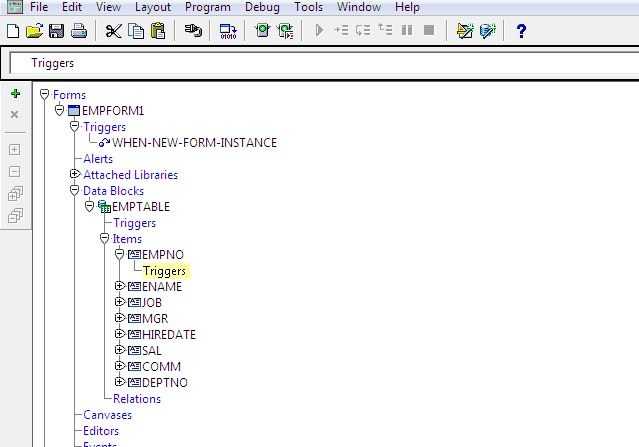Image resolution: width=639 pixels, height=447 pixels.
Task: Paste from clipboard with the Paste icon
Action: pos(158,31)
